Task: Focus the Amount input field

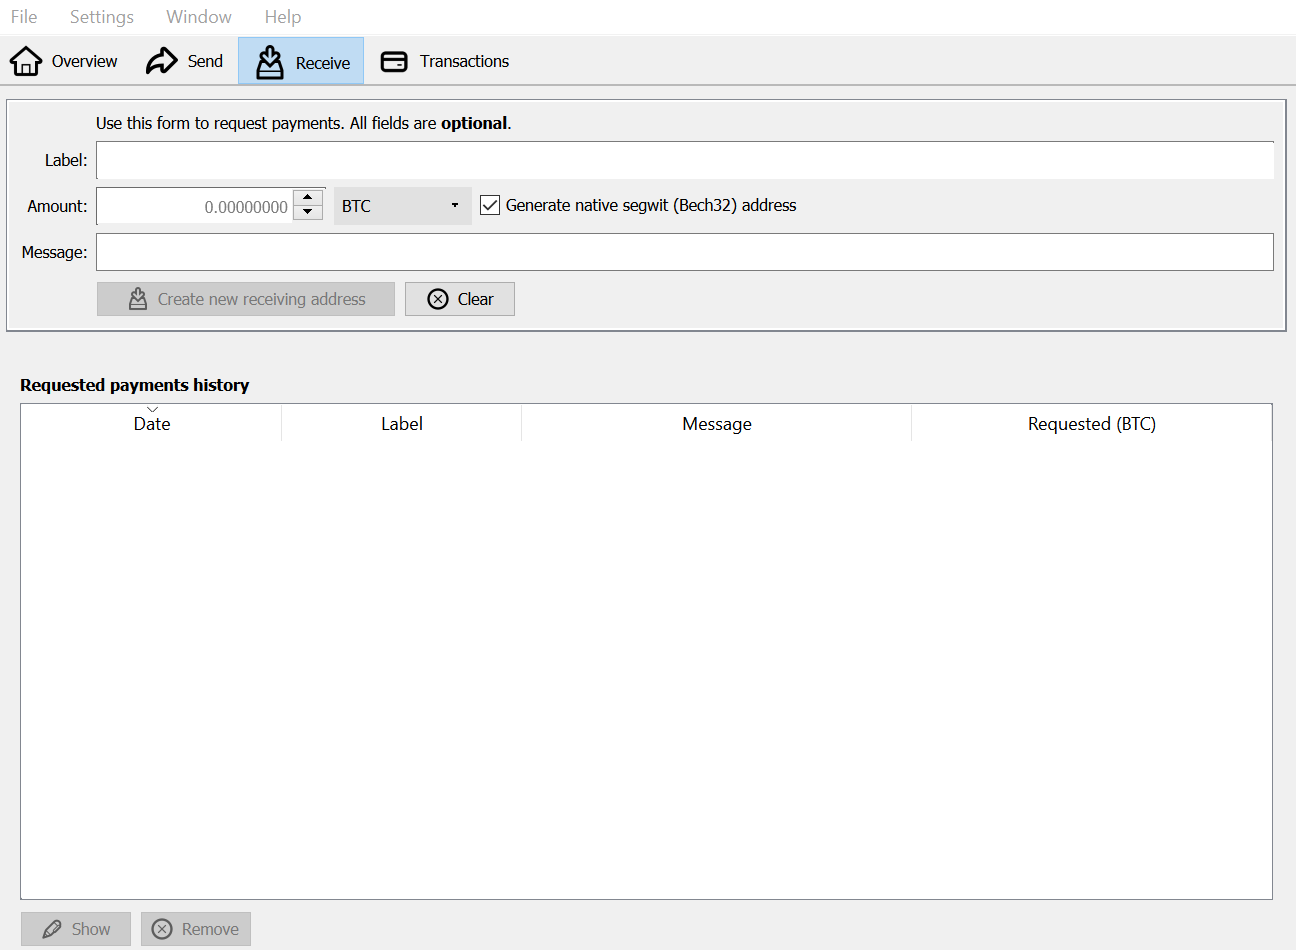Action: click(x=195, y=206)
